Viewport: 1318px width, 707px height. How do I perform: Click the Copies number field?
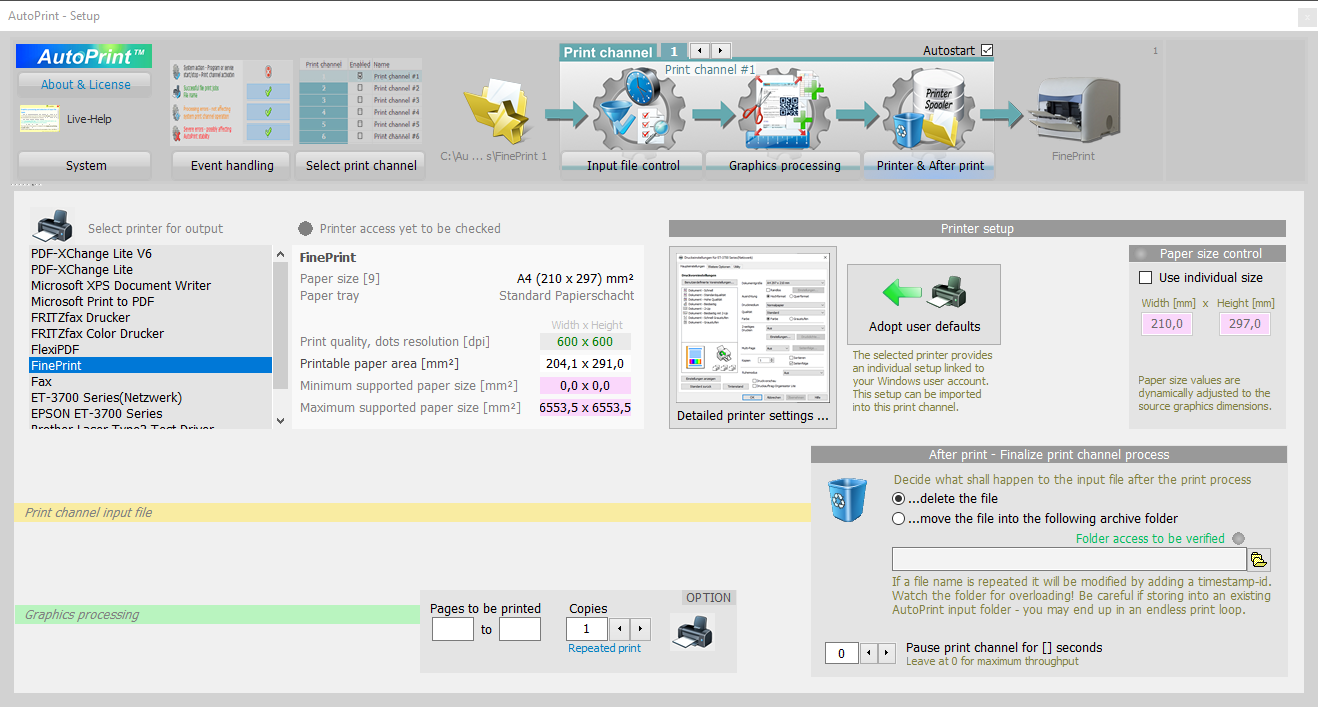click(587, 629)
